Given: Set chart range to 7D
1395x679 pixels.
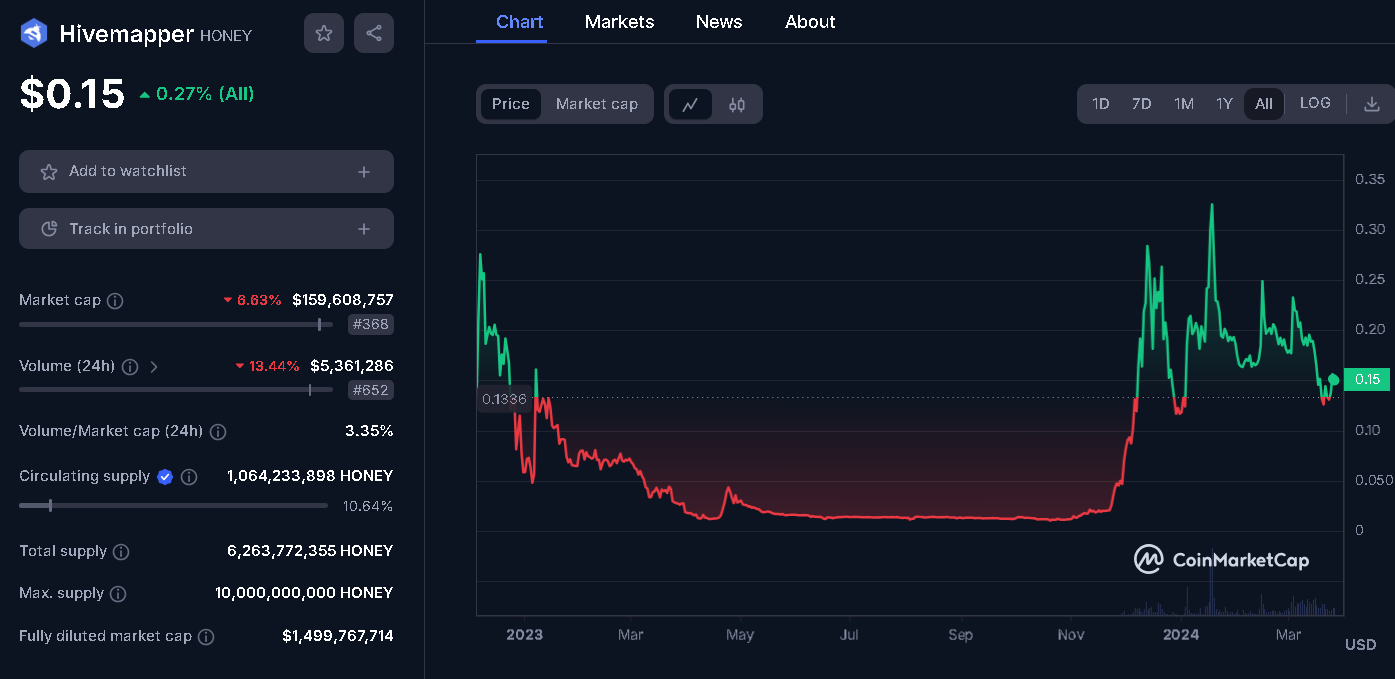Looking at the screenshot, I should [x=1142, y=104].
